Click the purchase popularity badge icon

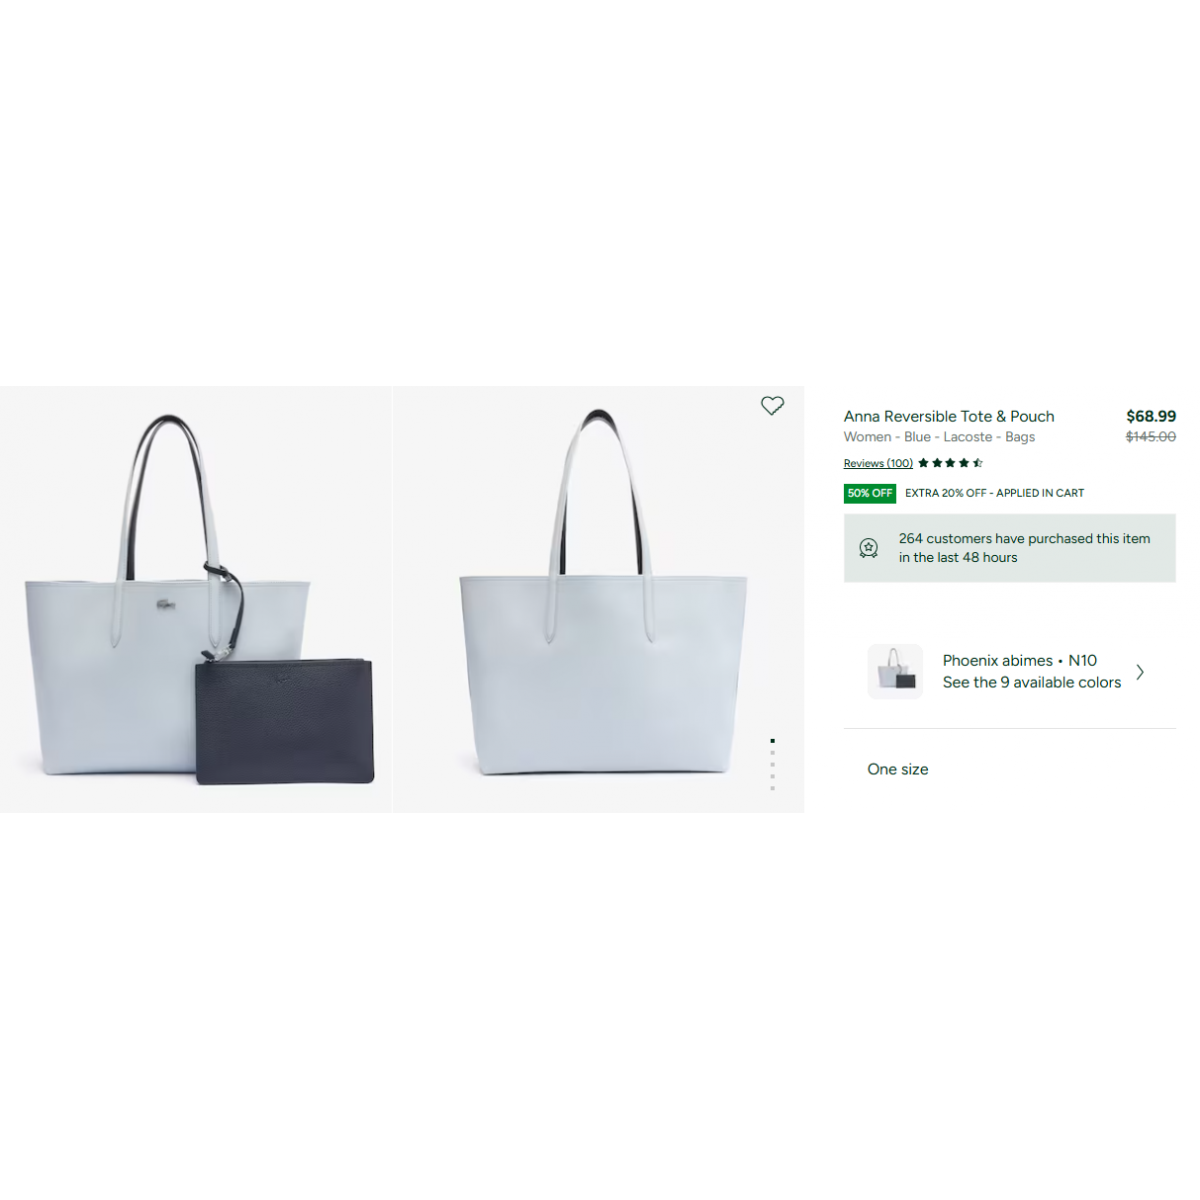868,548
